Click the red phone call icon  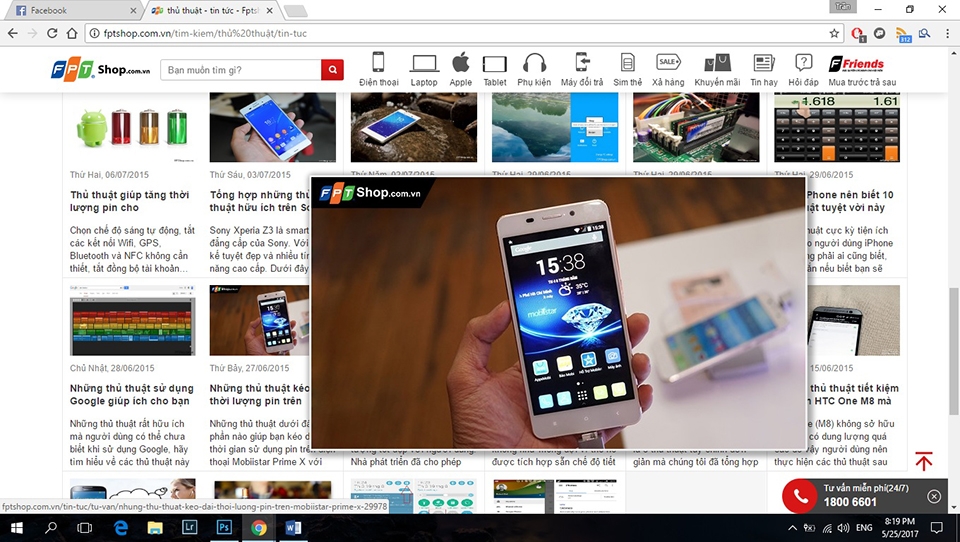tap(800, 496)
